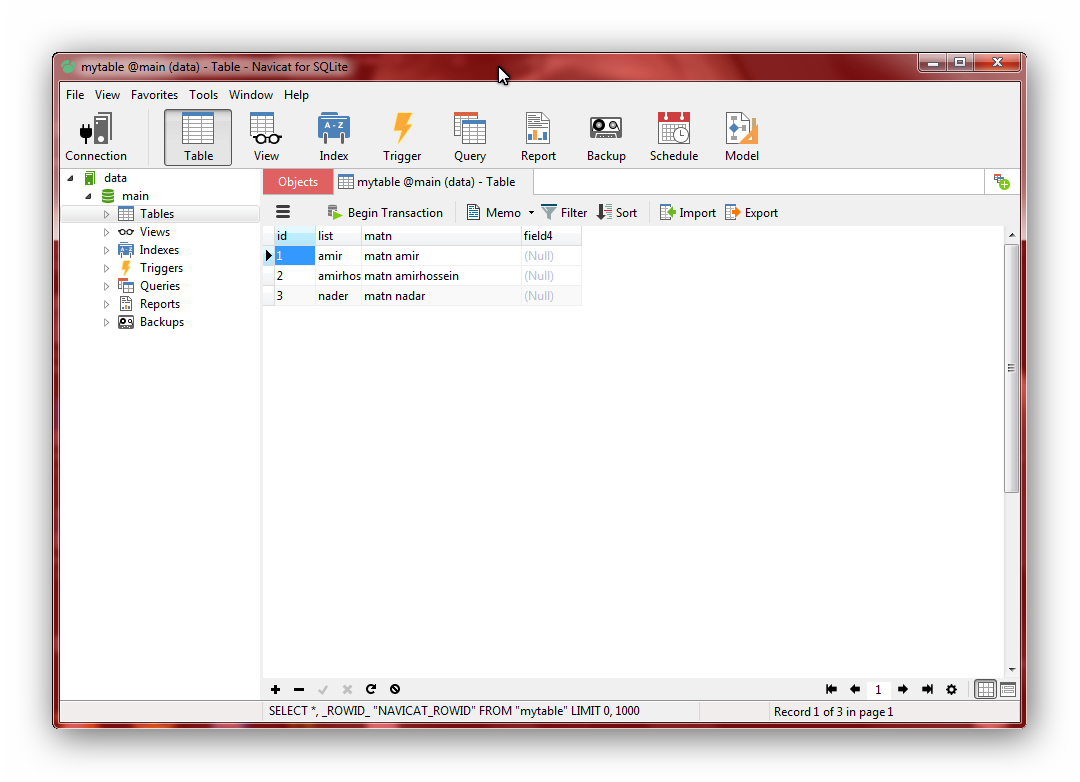Open the Favorites menu
This screenshot has height=782, width=1080.
(x=154, y=95)
